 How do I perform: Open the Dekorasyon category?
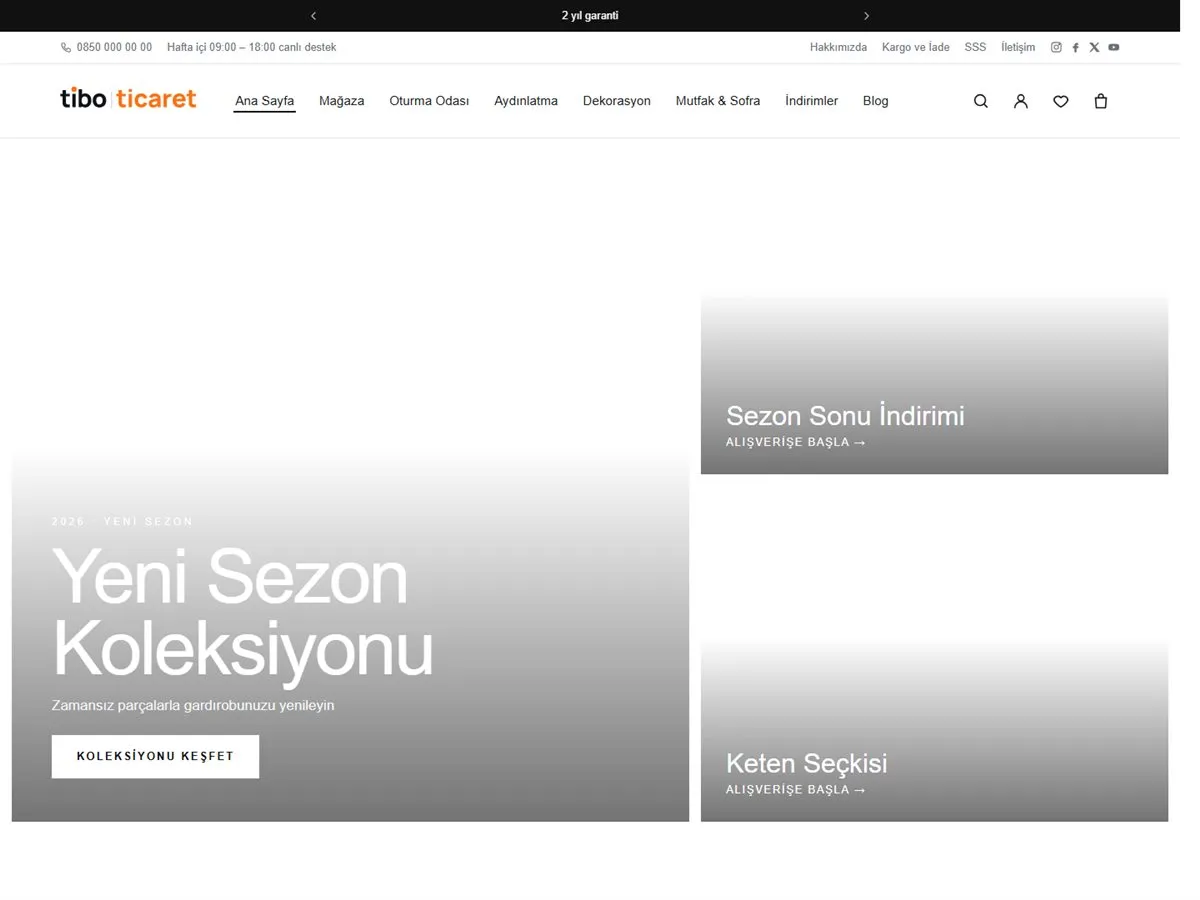(x=617, y=101)
